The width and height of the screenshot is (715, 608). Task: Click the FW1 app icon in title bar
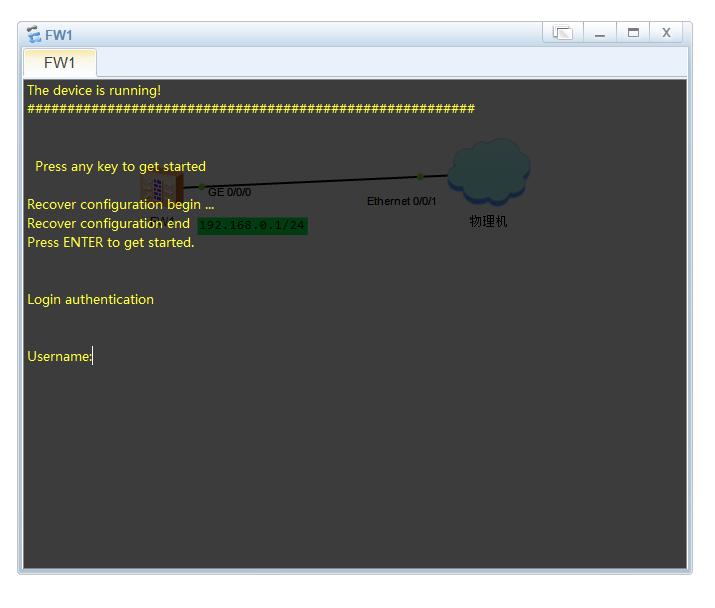click(34, 35)
